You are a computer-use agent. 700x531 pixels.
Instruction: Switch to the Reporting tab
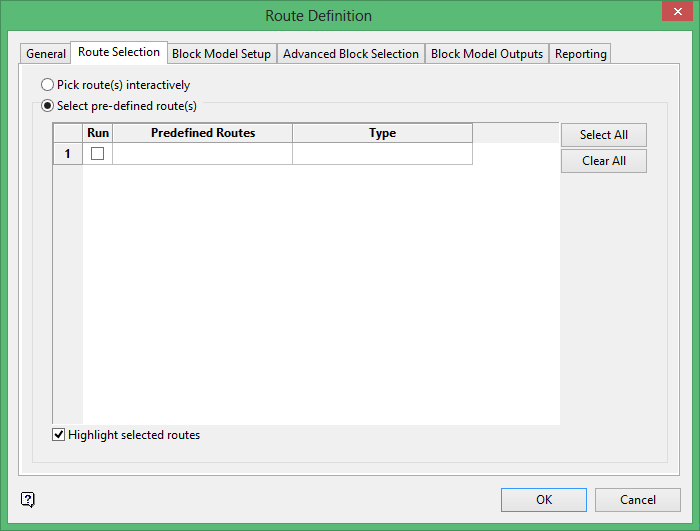(x=580, y=54)
